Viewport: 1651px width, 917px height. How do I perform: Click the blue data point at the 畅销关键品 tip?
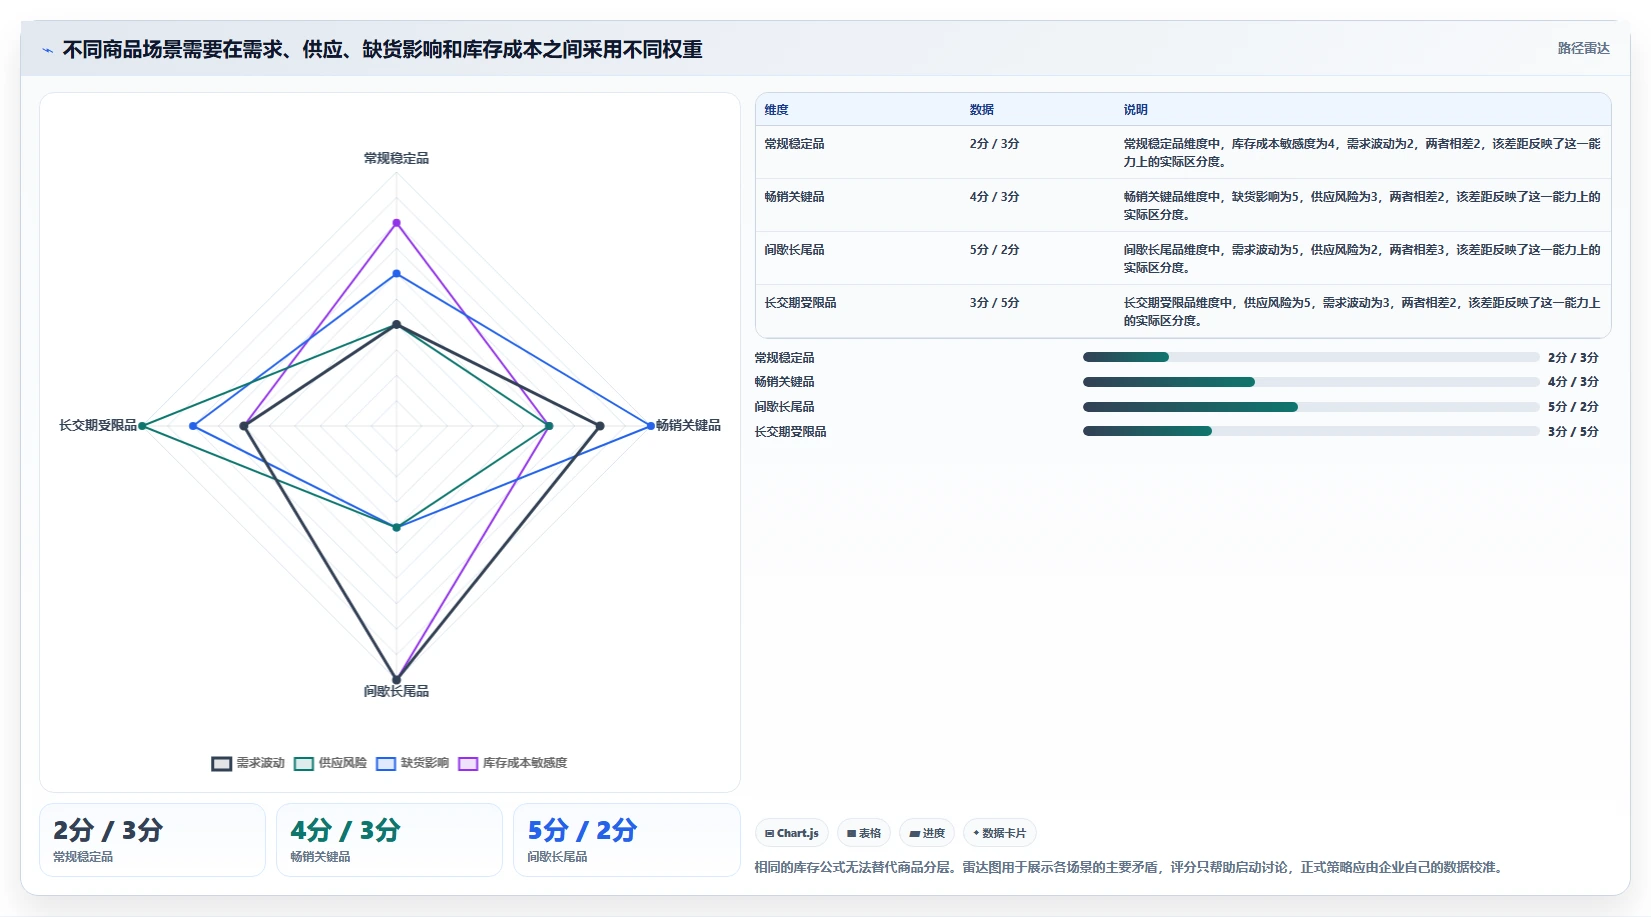tap(650, 426)
